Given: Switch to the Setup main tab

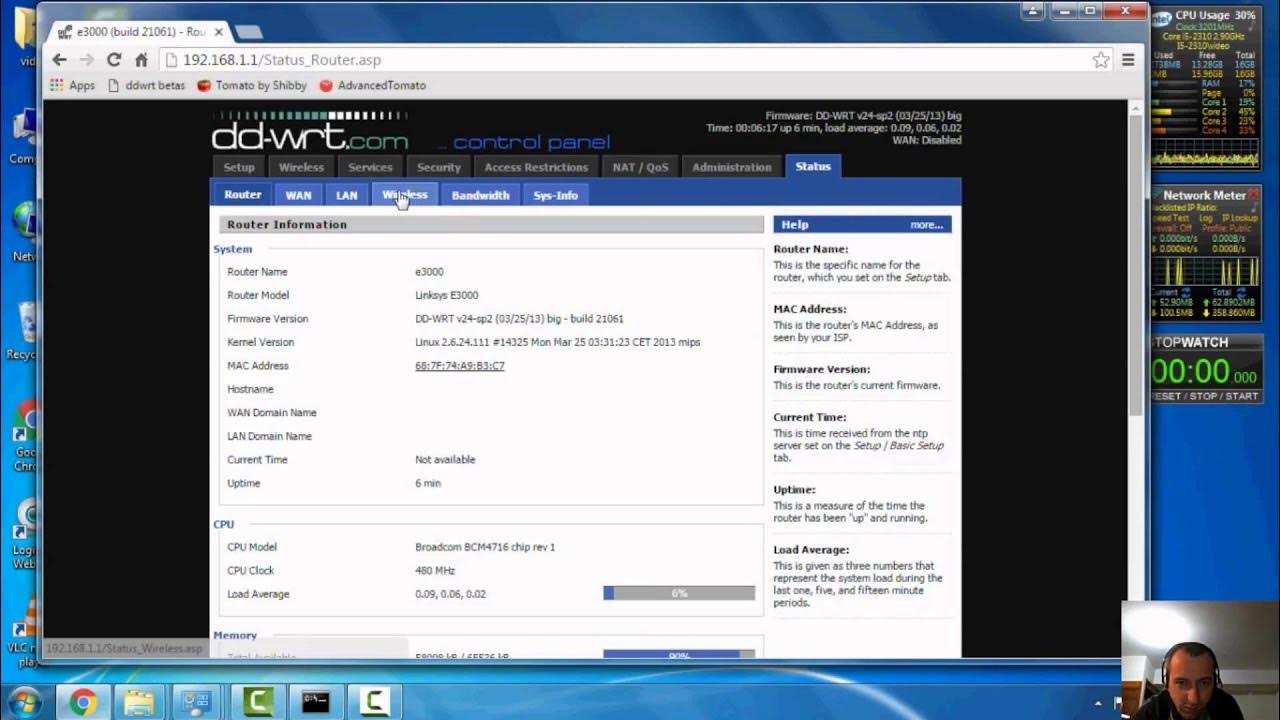Looking at the screenshot, I should pos(239,167).
